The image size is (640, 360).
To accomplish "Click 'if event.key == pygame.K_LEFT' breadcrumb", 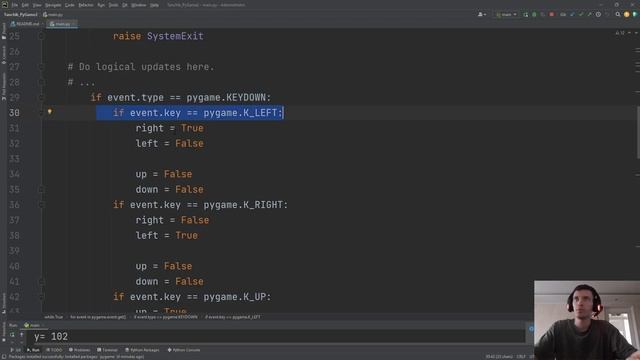I will [x=233, y=317].
